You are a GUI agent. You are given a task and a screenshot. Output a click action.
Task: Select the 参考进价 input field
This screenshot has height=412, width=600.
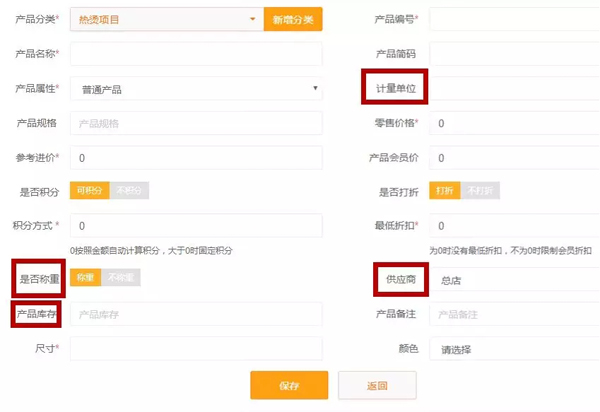tap(196, 158)
